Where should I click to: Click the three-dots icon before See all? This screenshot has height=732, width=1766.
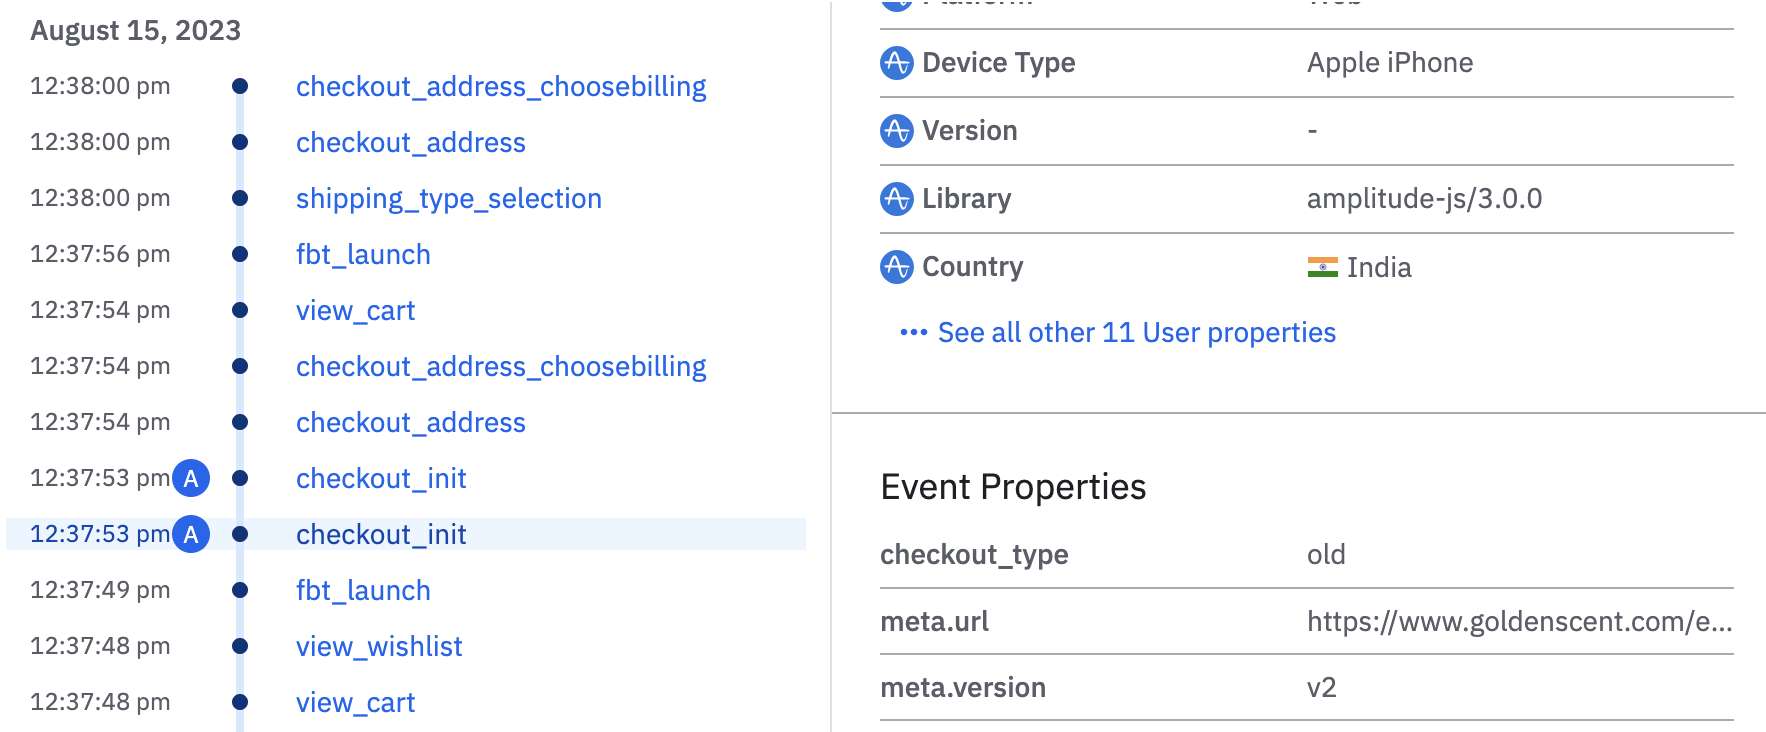pyautogui.click(x=913, y=333)
